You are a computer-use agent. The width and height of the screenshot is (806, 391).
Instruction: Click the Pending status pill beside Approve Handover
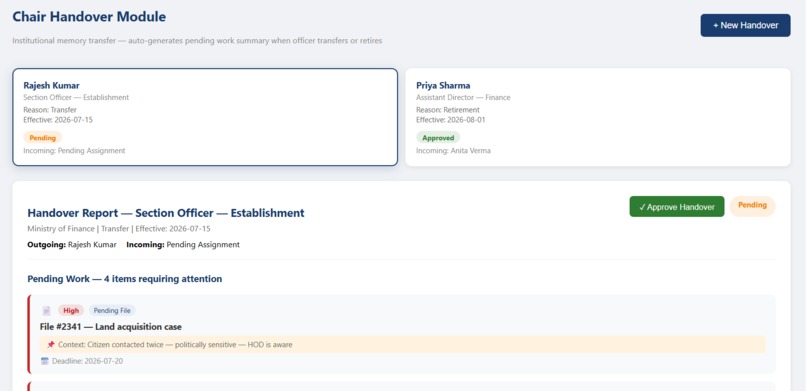(x=753, y=206)
